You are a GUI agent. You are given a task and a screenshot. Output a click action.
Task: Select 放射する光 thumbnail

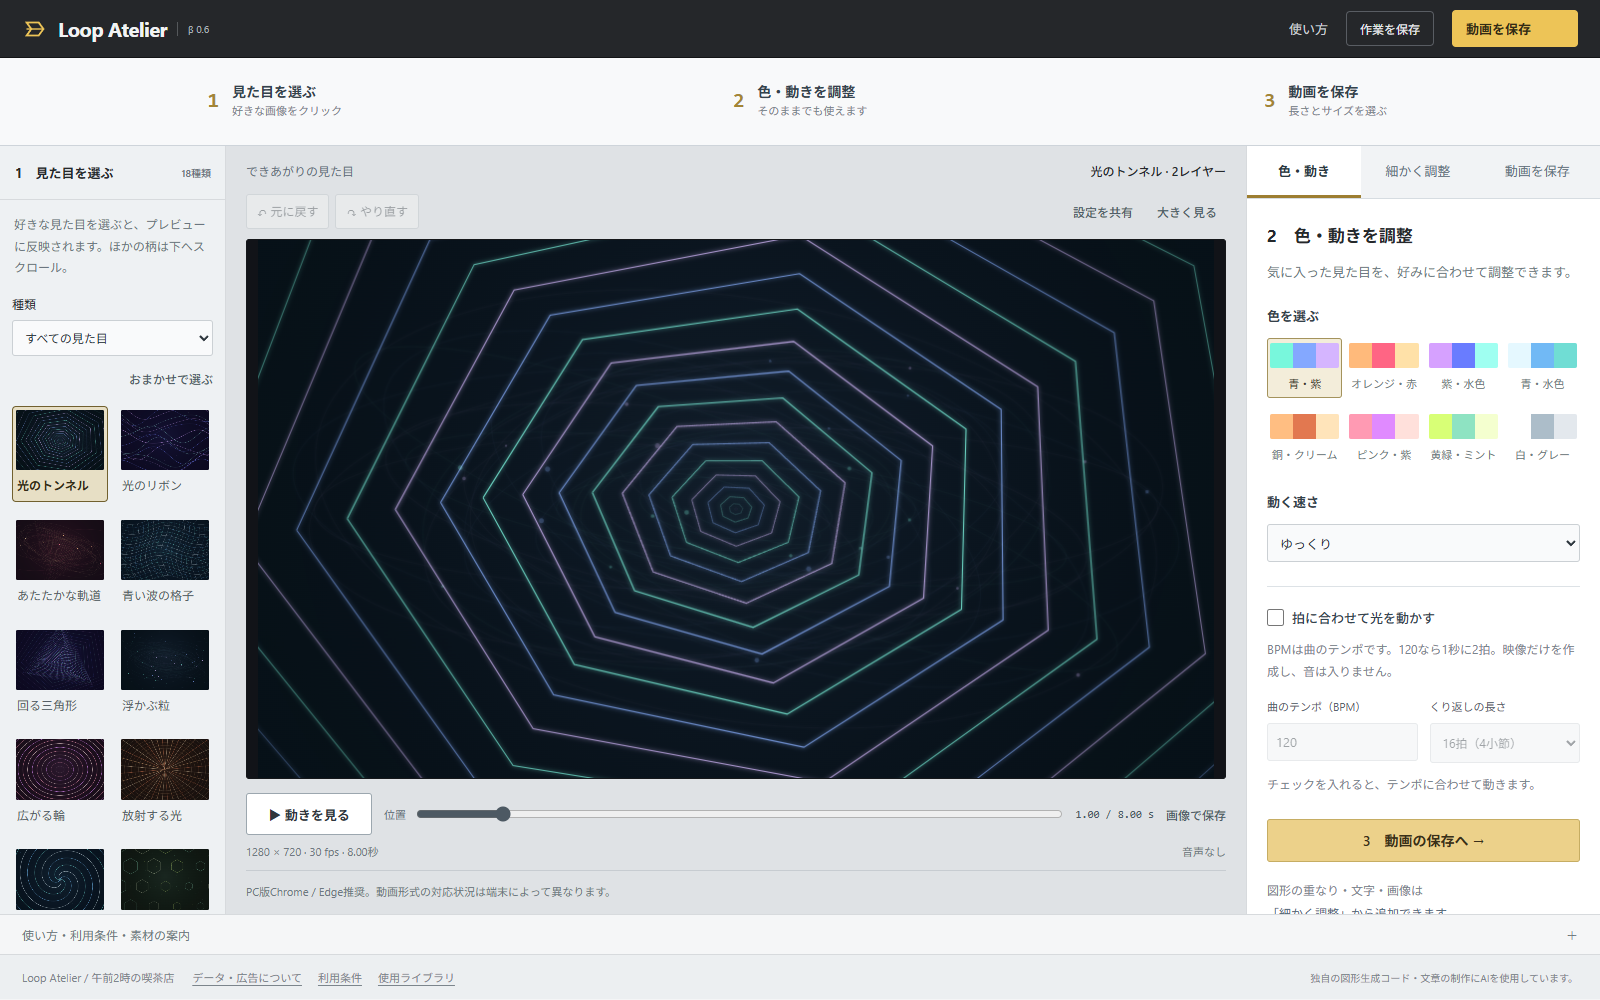(165, 783)
